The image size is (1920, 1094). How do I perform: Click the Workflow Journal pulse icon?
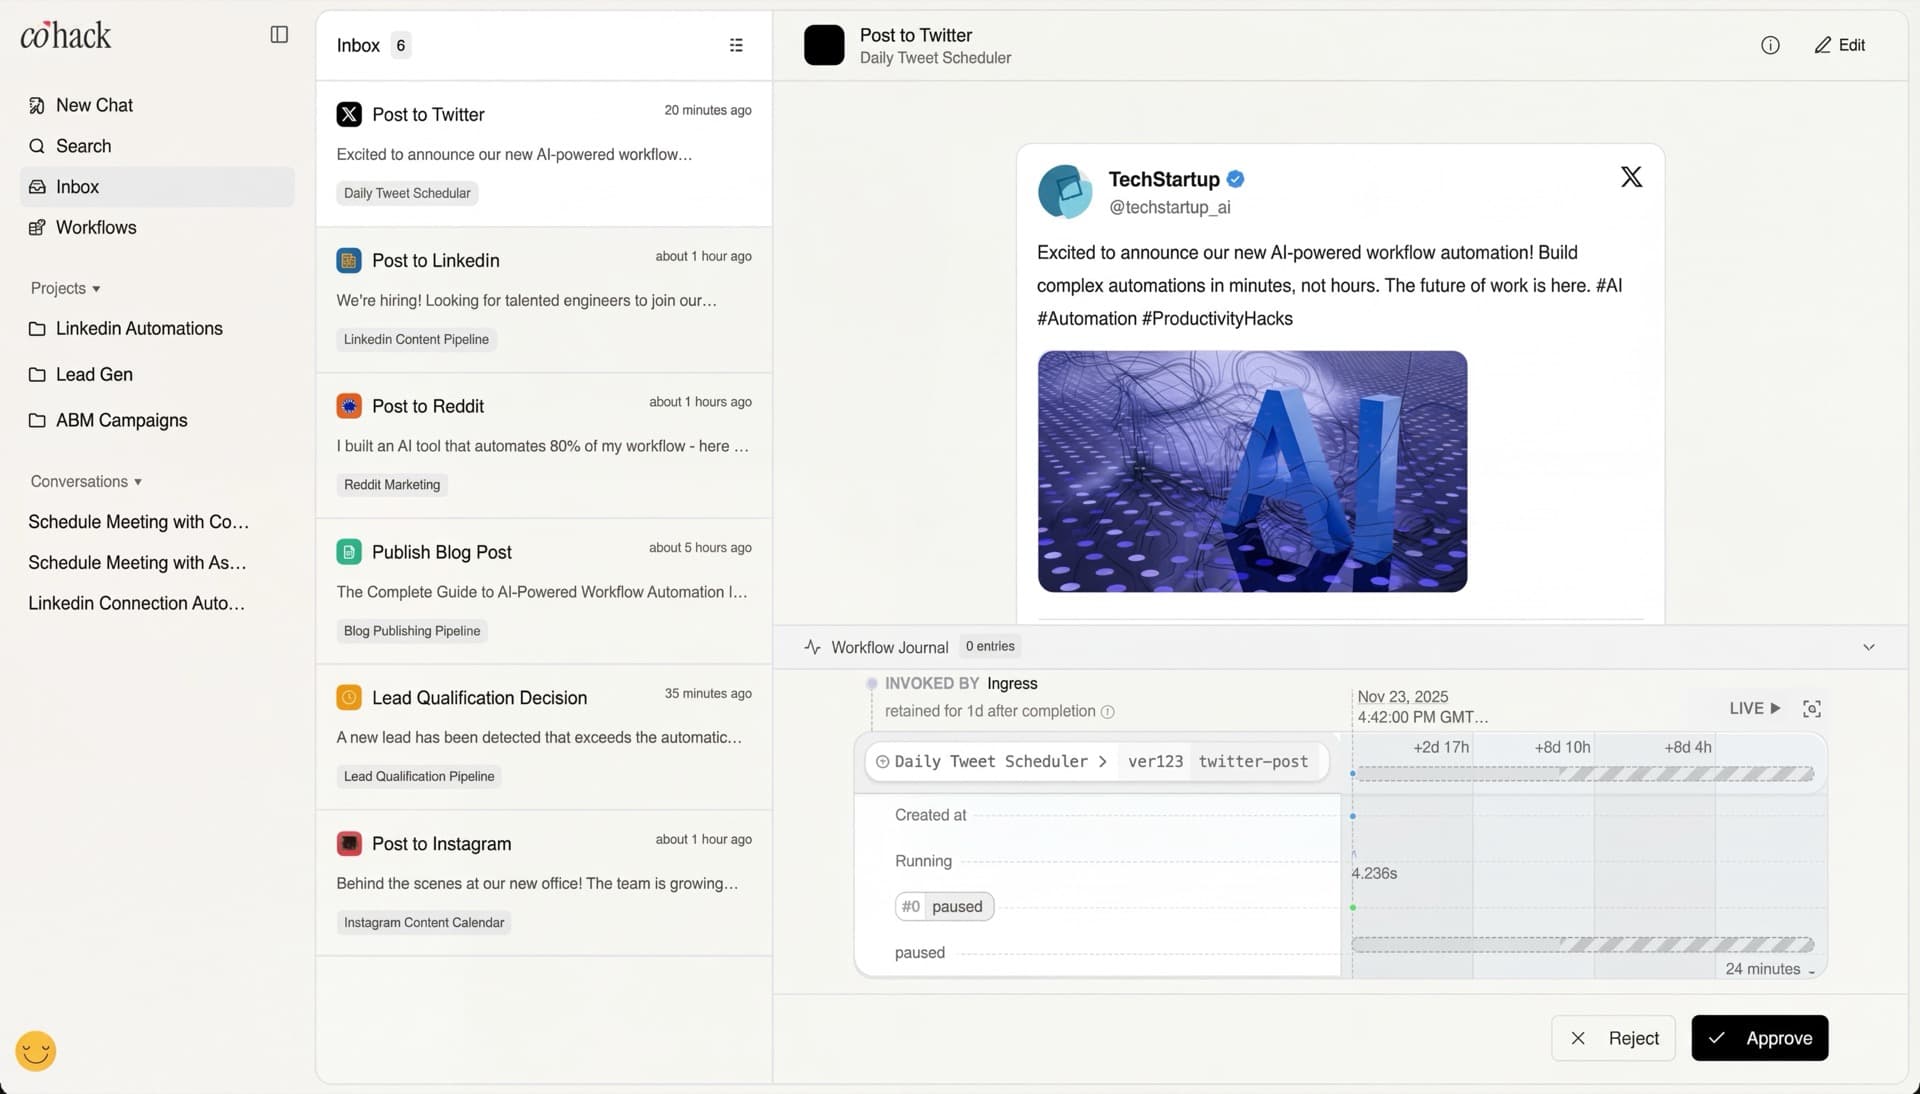coord(812,647)
